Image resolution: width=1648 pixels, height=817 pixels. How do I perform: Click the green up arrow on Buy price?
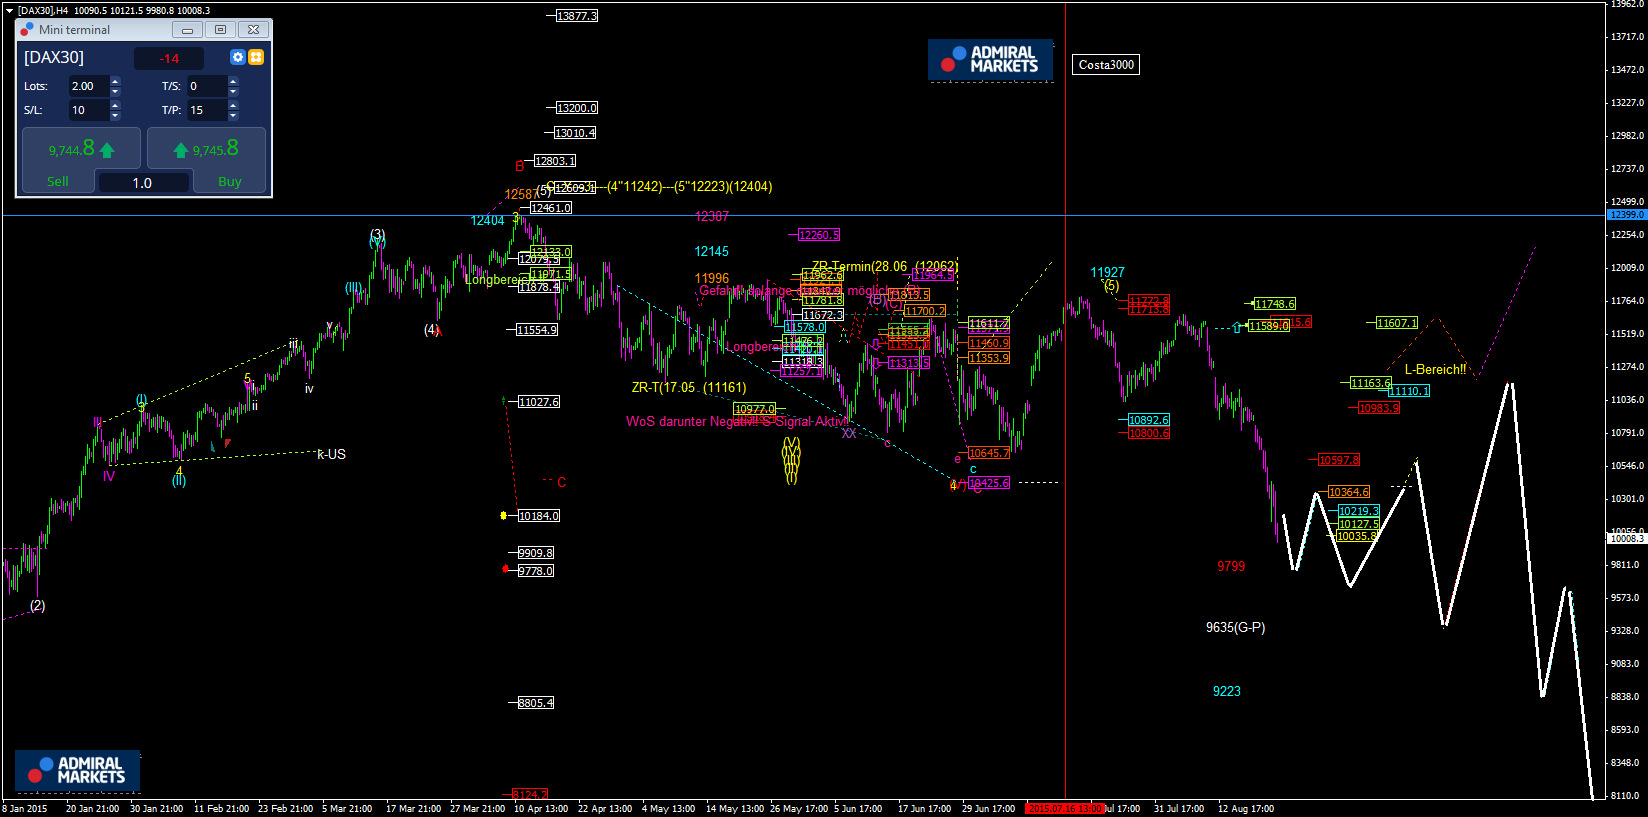click(x=181, y=150)
